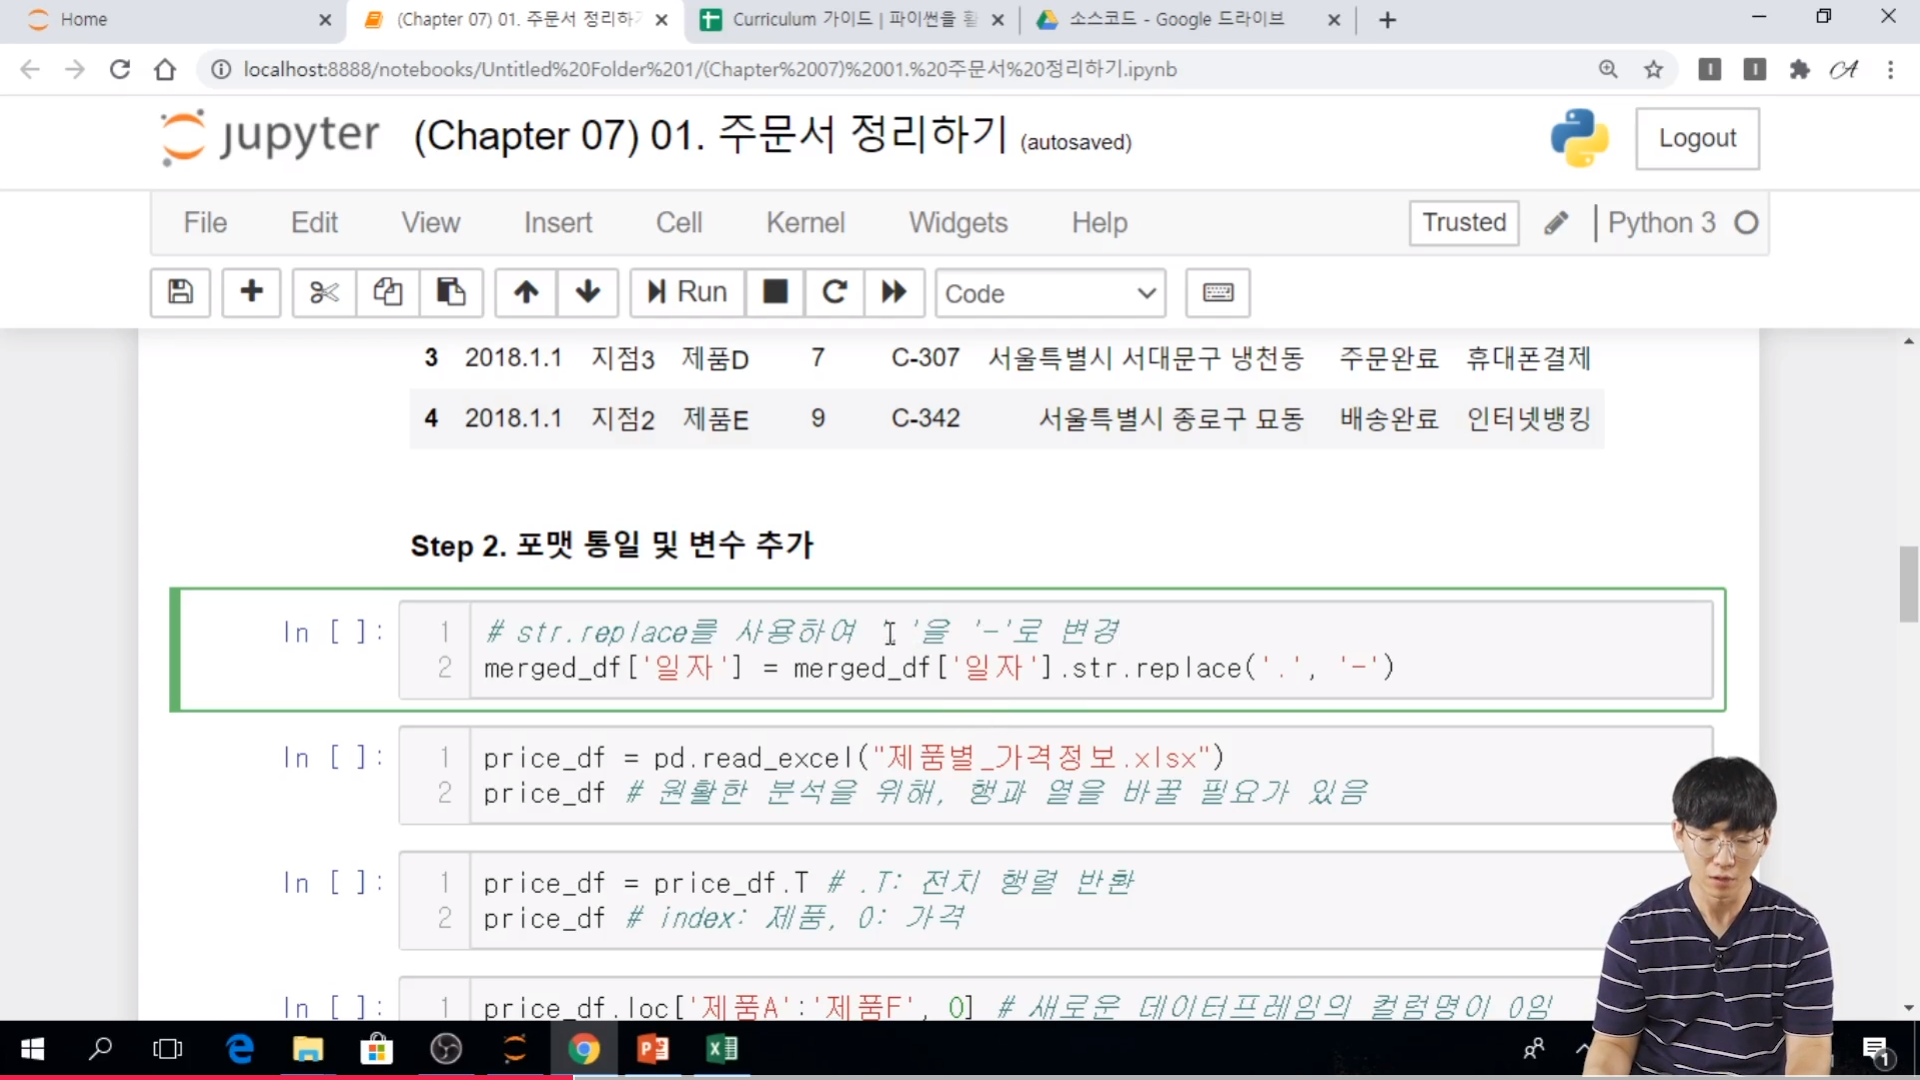Open the Cell menu

tap(679, 222)
